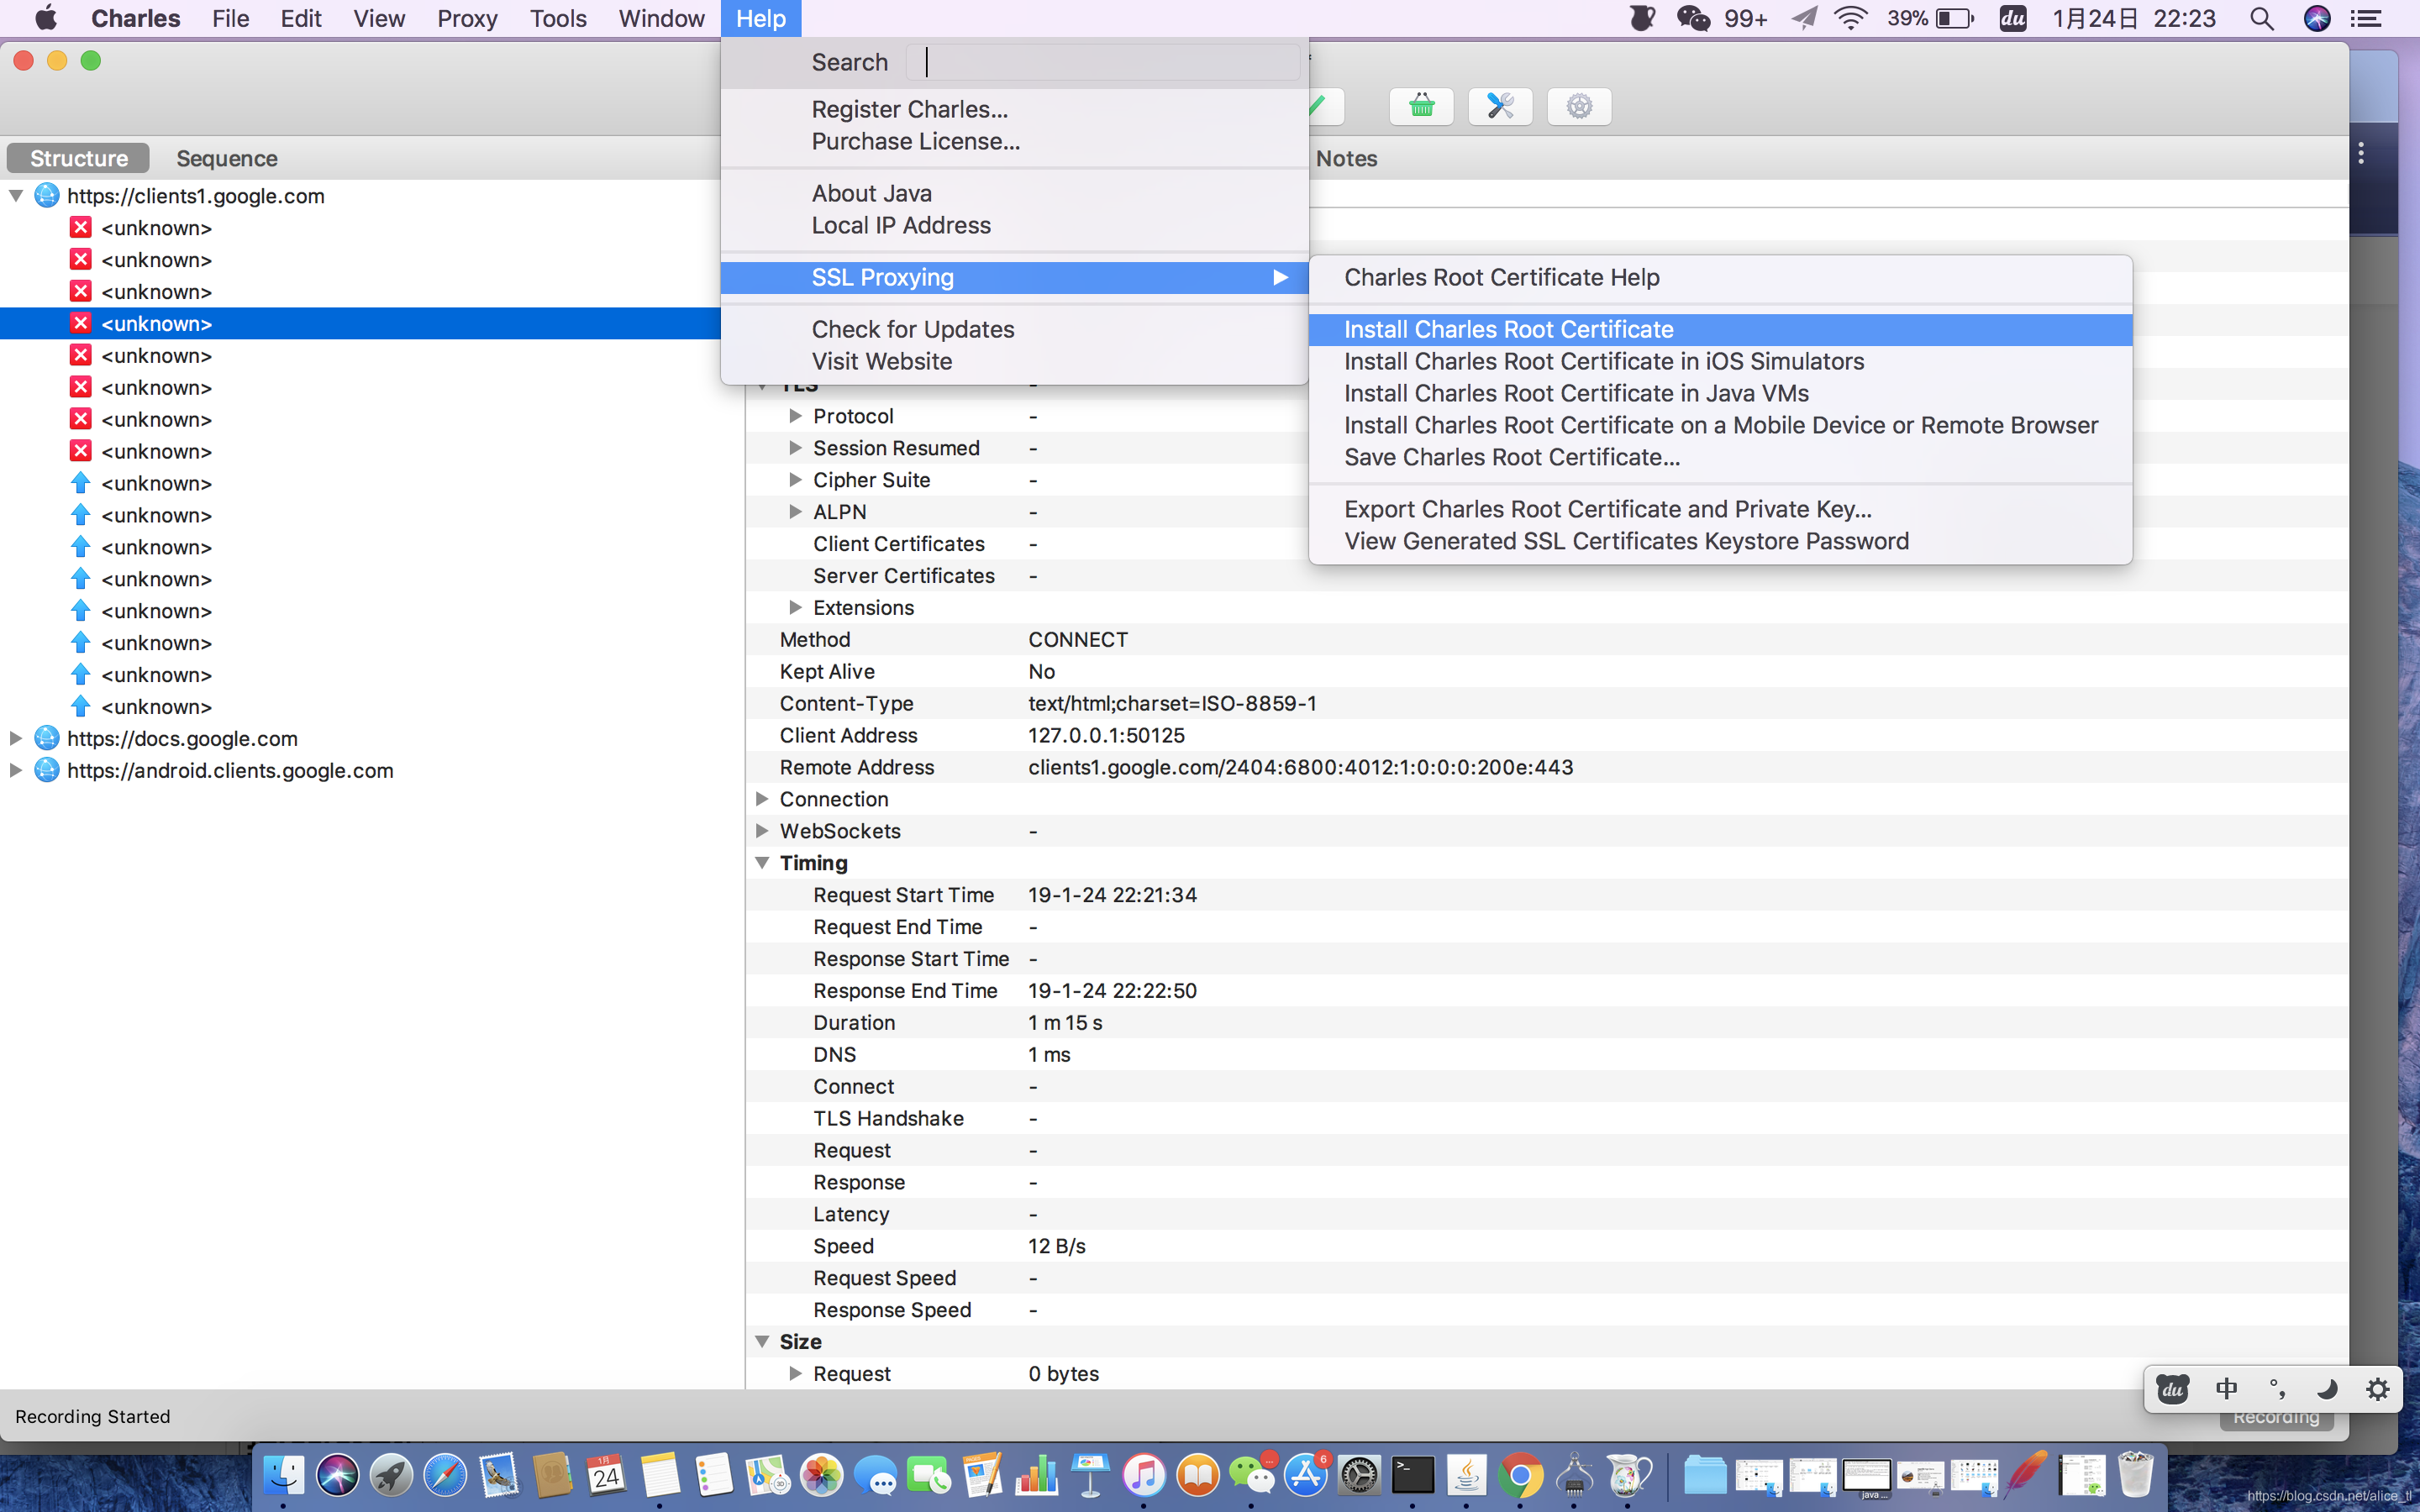This screenshot has height=1512, width=2420.
Task: Click the gear icon in the input method bar
Action: point(2378,1389)
